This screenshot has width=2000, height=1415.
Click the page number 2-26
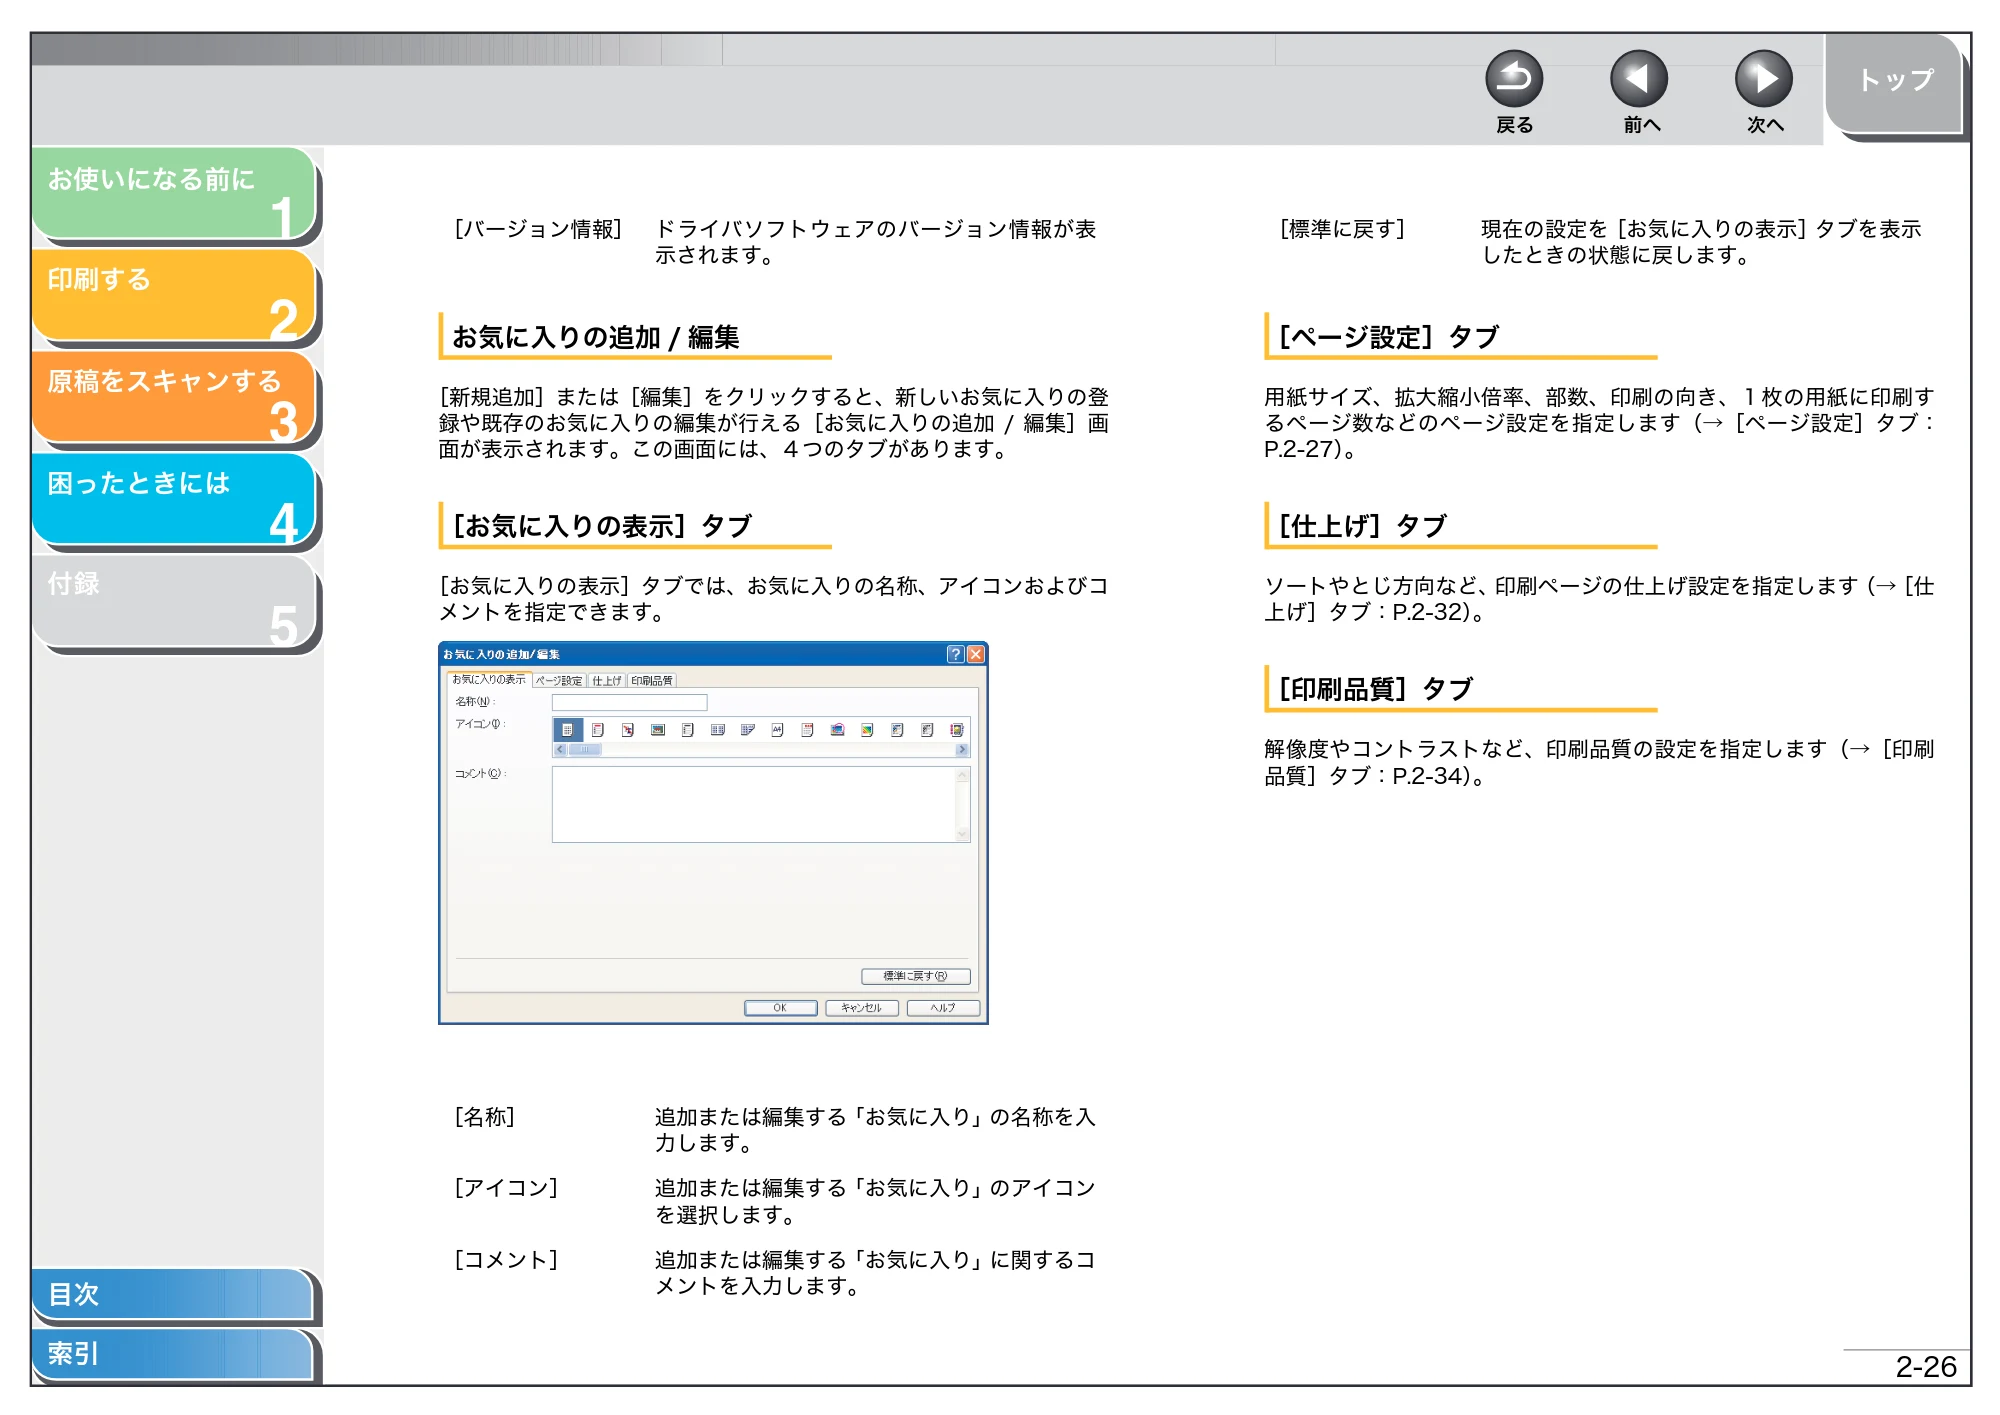point(1925,1366)
